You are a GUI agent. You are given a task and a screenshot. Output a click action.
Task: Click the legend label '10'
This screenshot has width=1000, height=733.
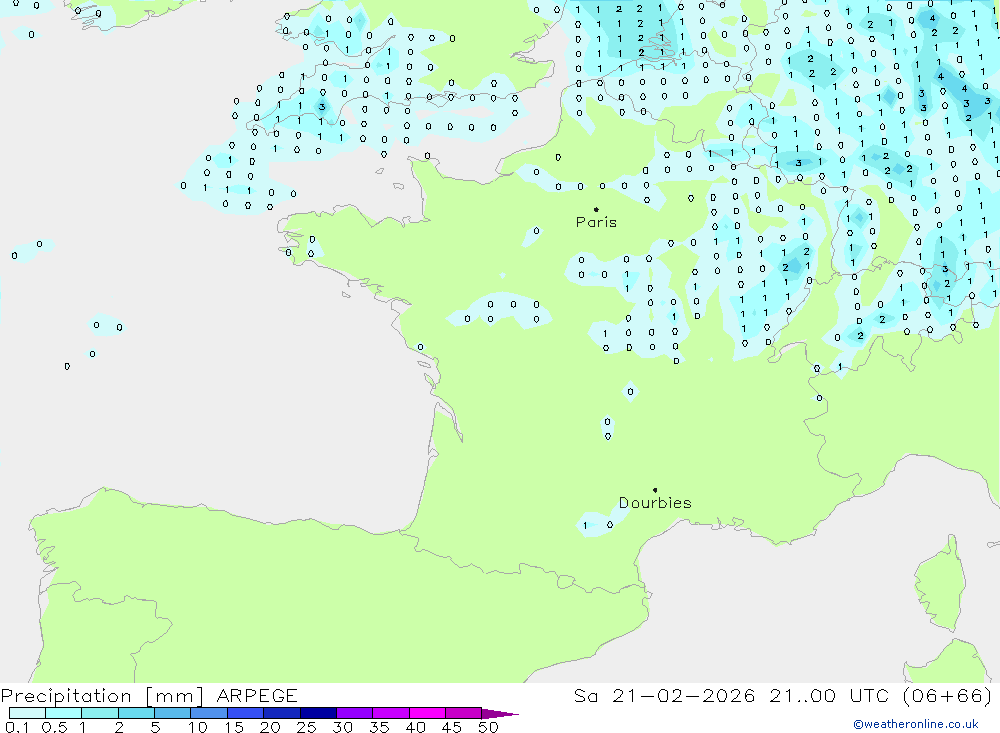point(198,727)
